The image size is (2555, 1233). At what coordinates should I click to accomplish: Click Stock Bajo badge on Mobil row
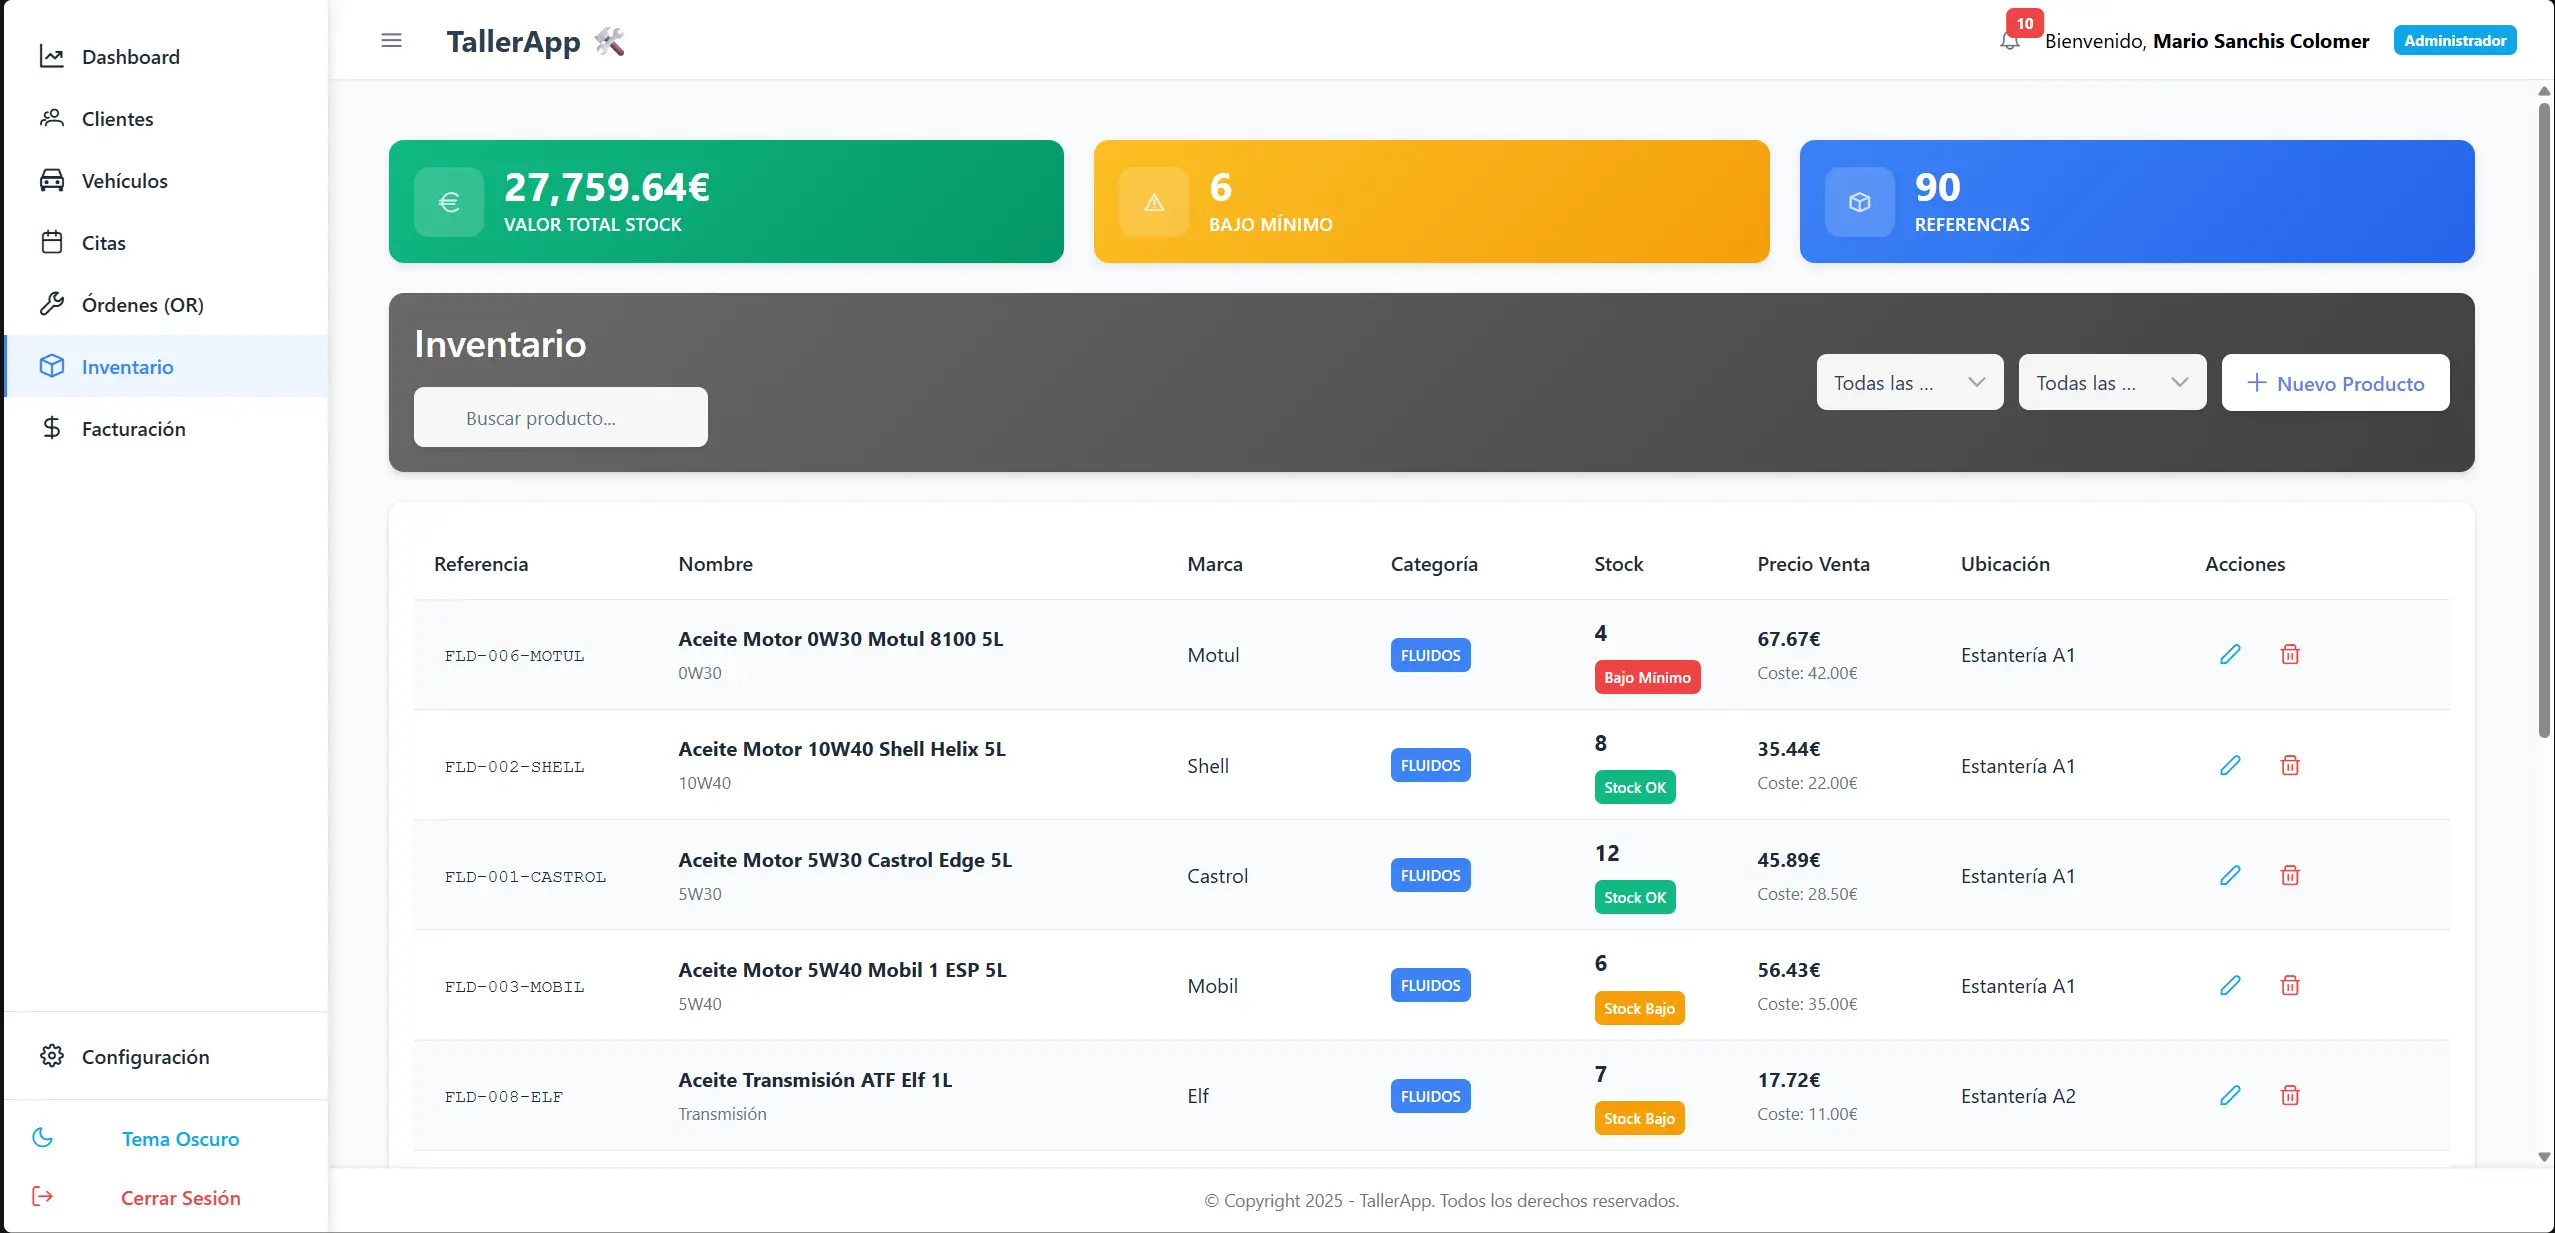tap(1639, 1008)
